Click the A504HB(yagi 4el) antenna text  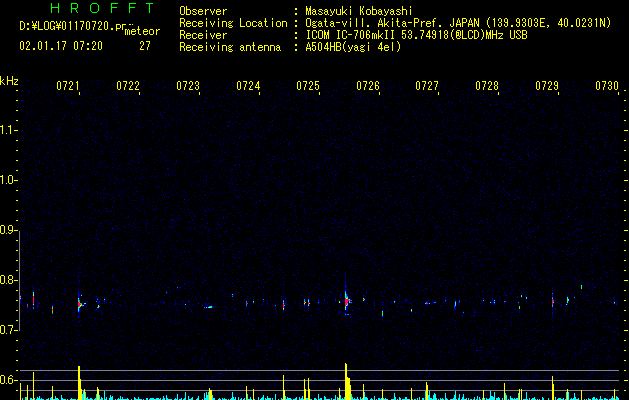coord(353,47)
